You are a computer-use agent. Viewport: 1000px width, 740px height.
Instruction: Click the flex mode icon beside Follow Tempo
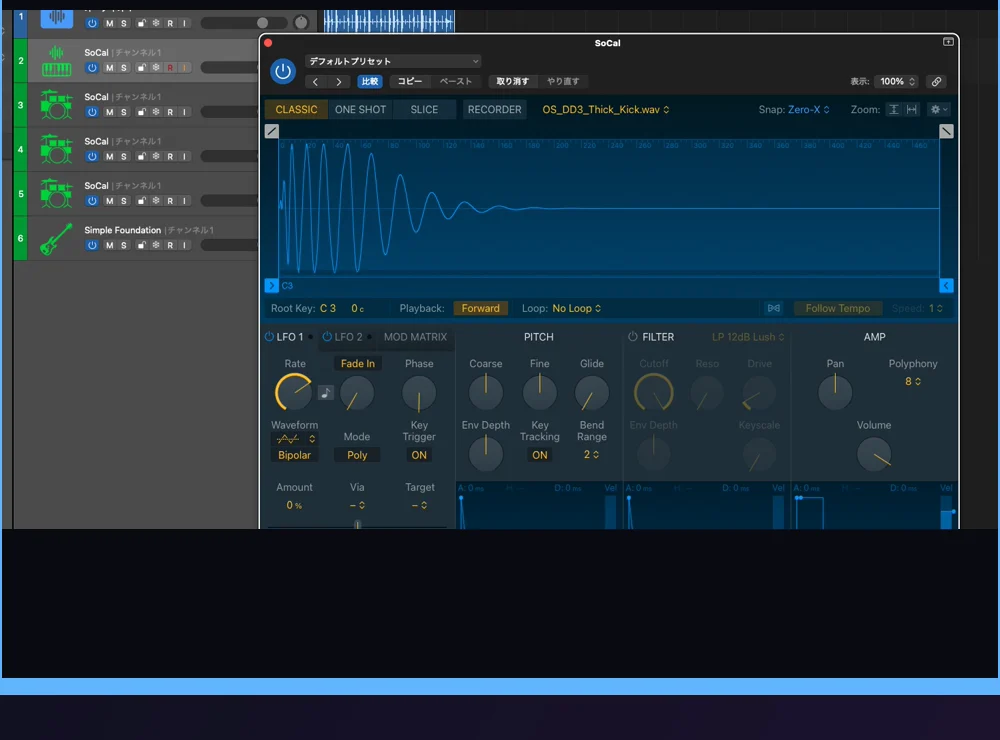click(774, 308)
